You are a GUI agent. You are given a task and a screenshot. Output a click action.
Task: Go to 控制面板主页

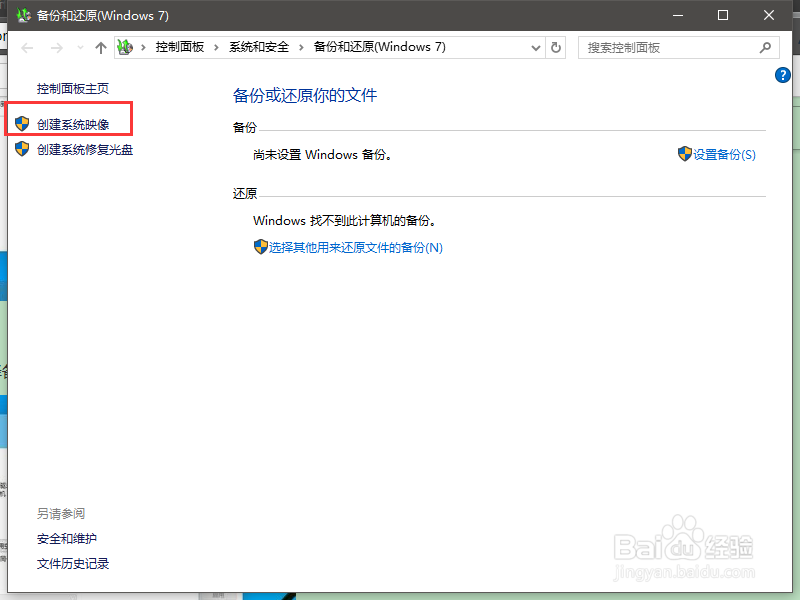(73, 89)
